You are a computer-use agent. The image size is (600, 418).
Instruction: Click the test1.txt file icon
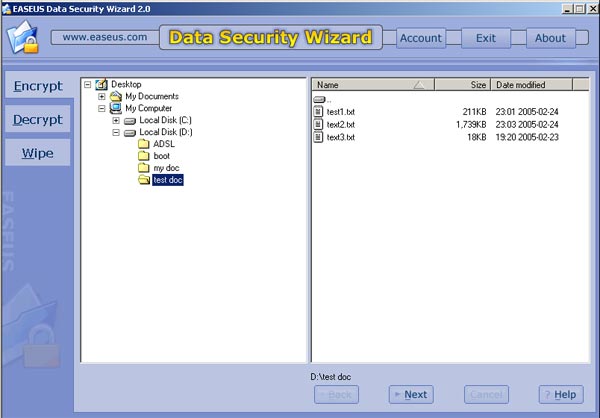[318, 111]
